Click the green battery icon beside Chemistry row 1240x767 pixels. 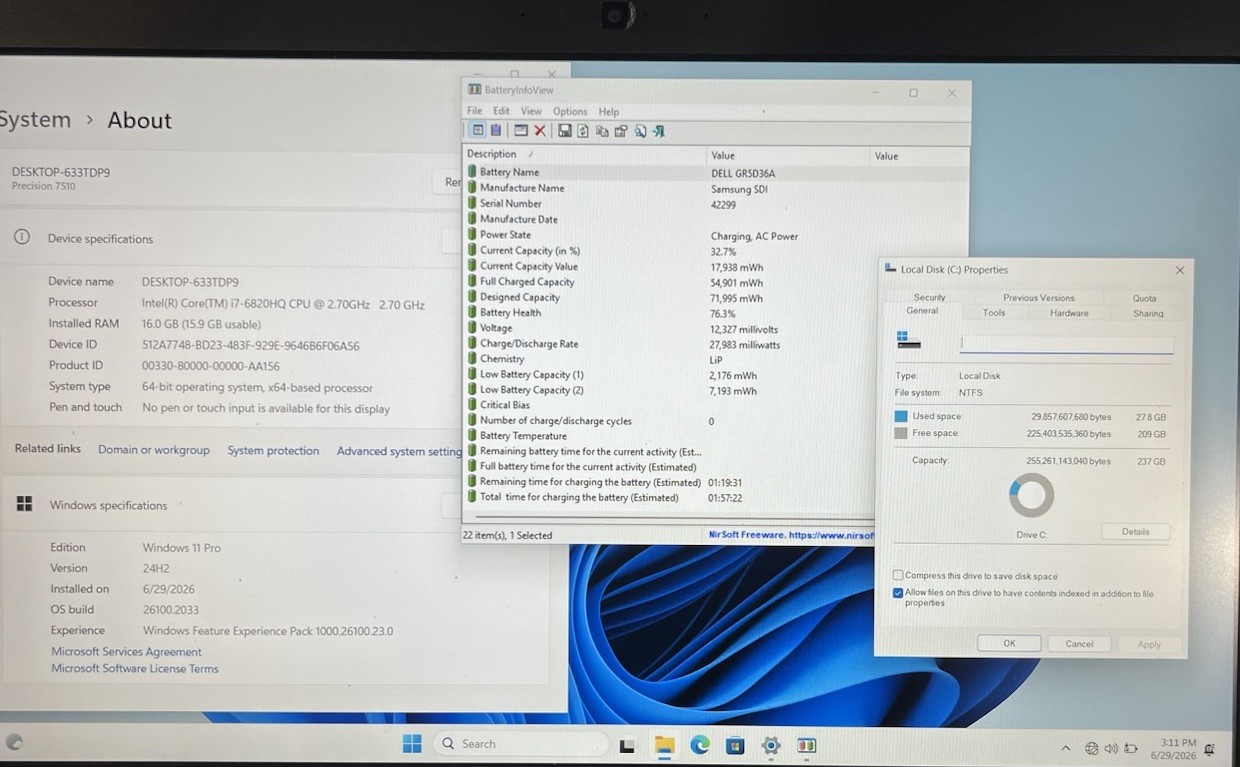click(x=472, y=359)
